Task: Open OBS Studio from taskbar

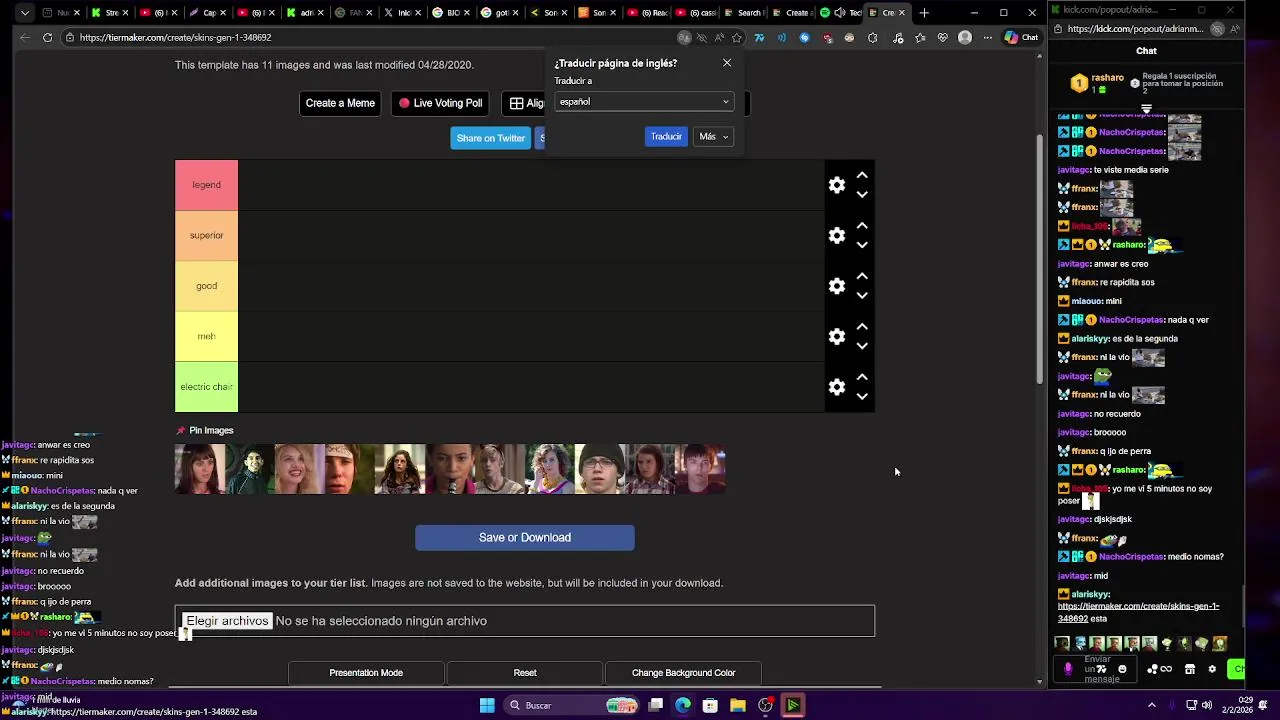Action: tap(765, 705)
